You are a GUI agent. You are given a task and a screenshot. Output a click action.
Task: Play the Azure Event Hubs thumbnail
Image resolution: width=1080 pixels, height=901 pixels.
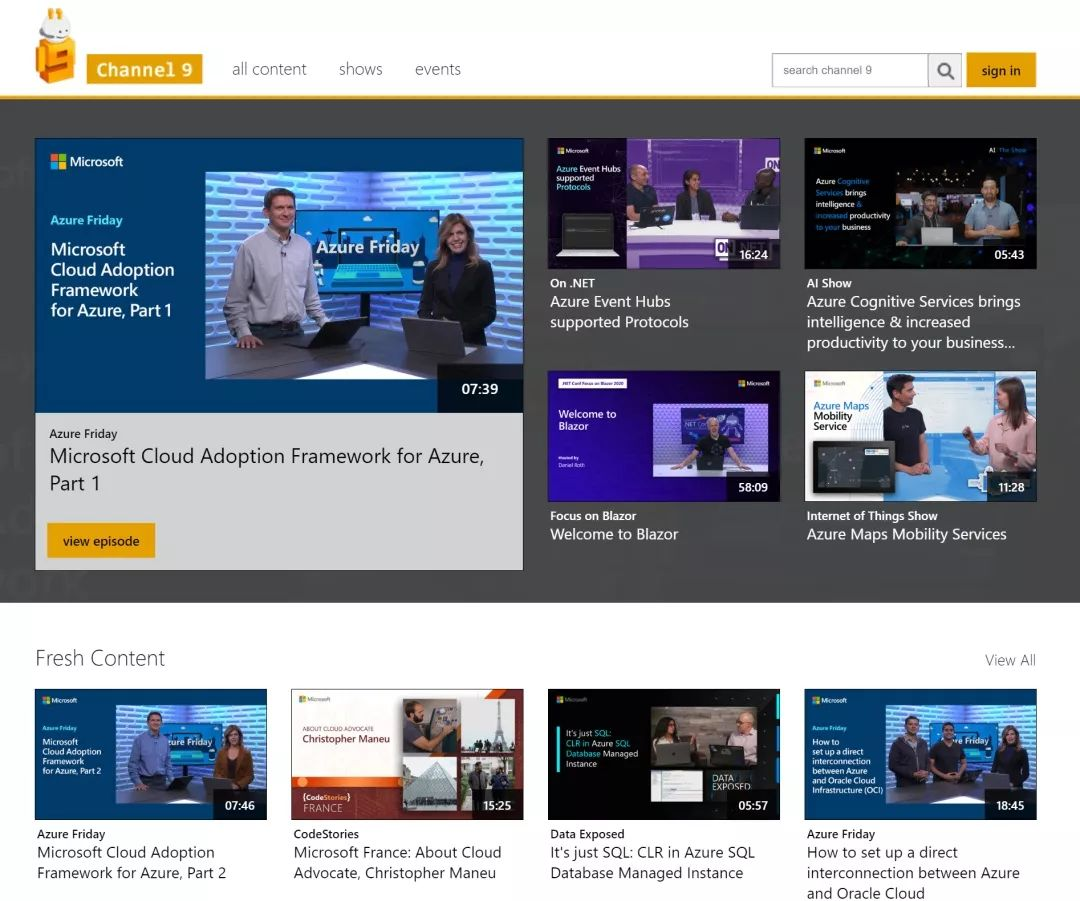coord(664,203)
